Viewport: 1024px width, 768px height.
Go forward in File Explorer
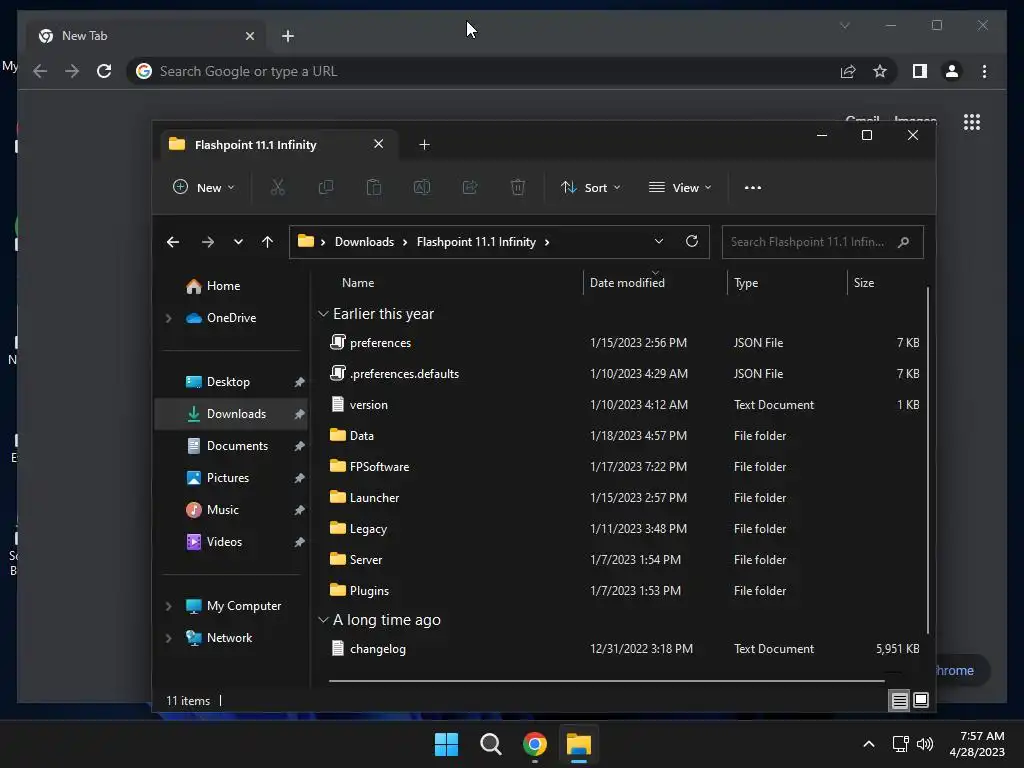click(x=208, y=242)
